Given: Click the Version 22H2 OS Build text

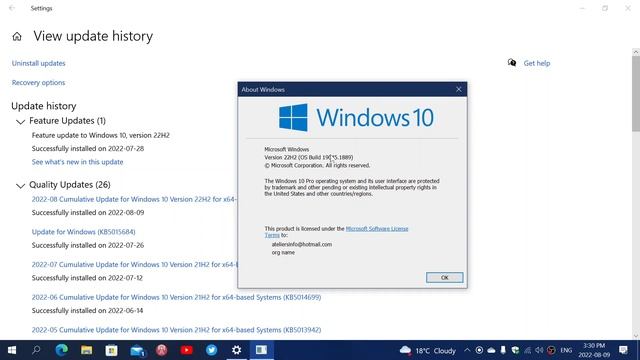Looking at the screenshot, I should coord(309,157).
